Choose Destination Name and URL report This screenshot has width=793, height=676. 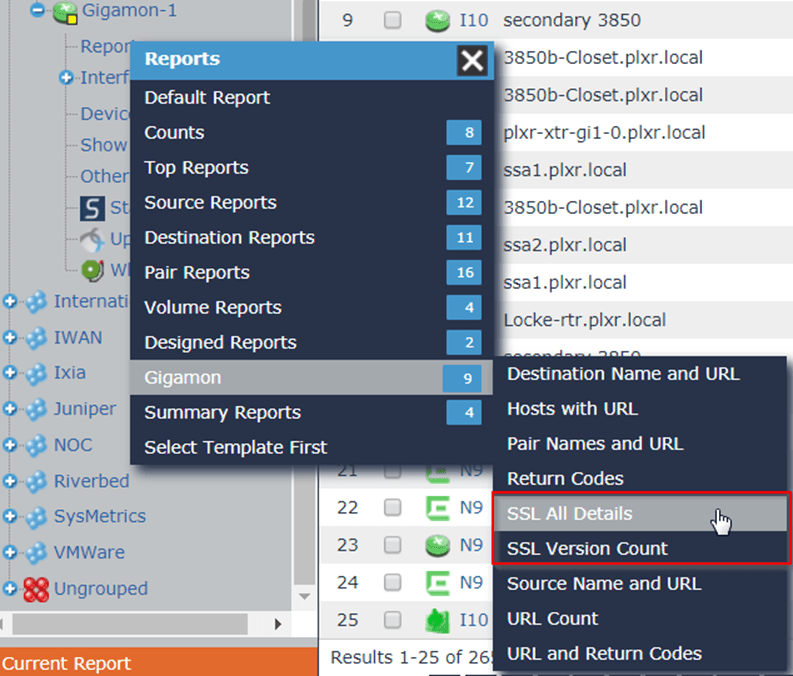(x=640, y=374)
